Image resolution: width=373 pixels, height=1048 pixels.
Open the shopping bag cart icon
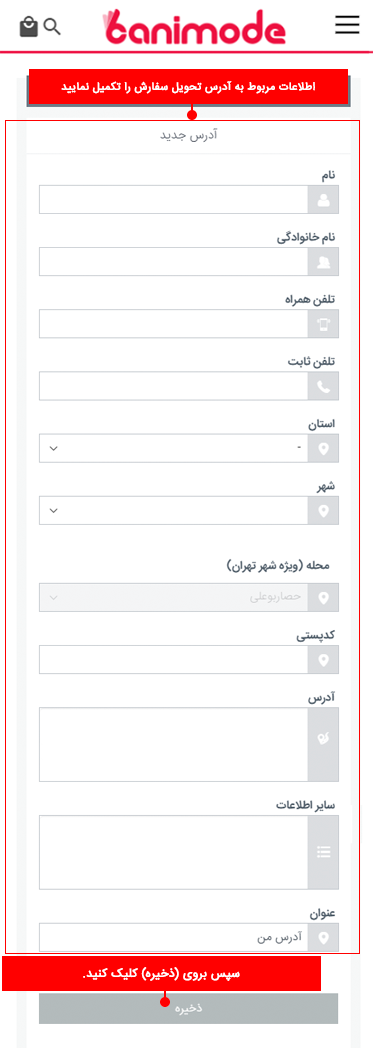tap(28, 27)
